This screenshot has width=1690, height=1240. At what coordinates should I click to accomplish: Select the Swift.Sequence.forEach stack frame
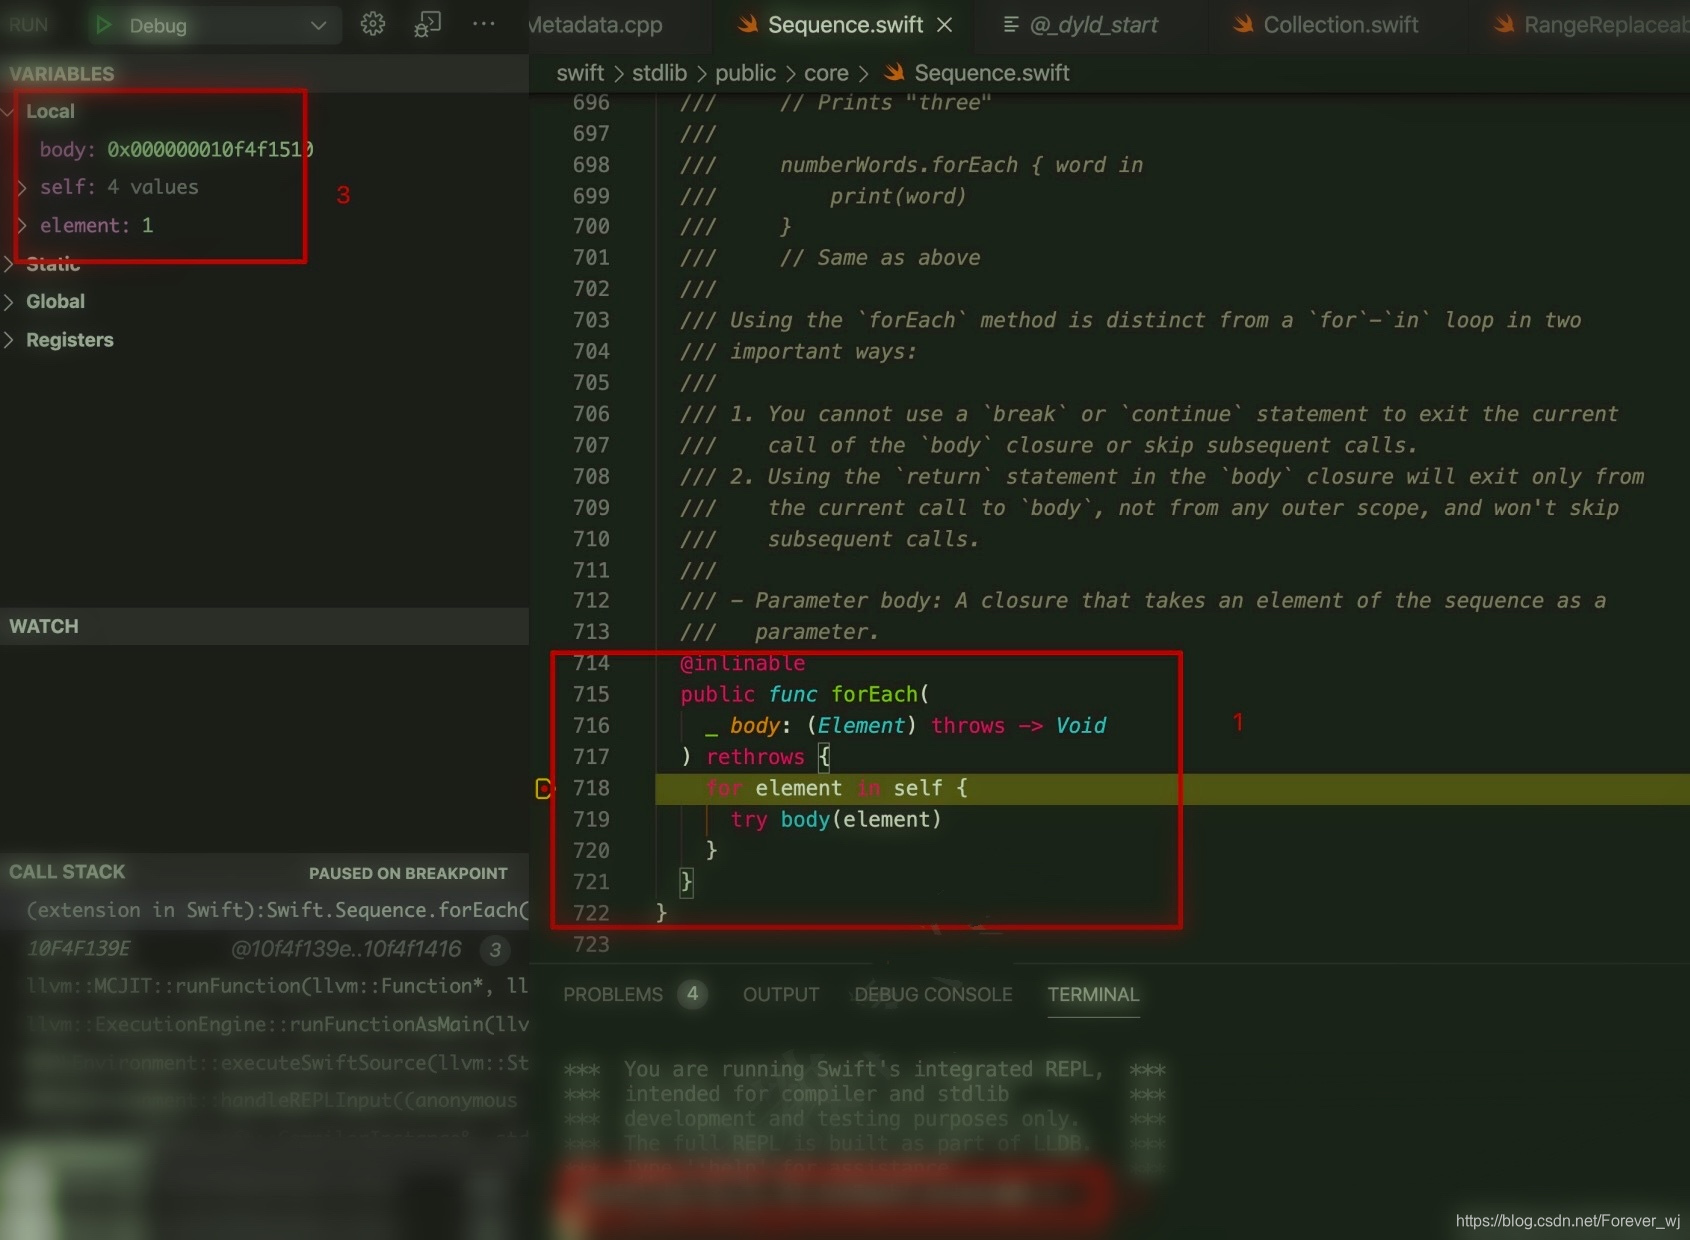point(264,910)
